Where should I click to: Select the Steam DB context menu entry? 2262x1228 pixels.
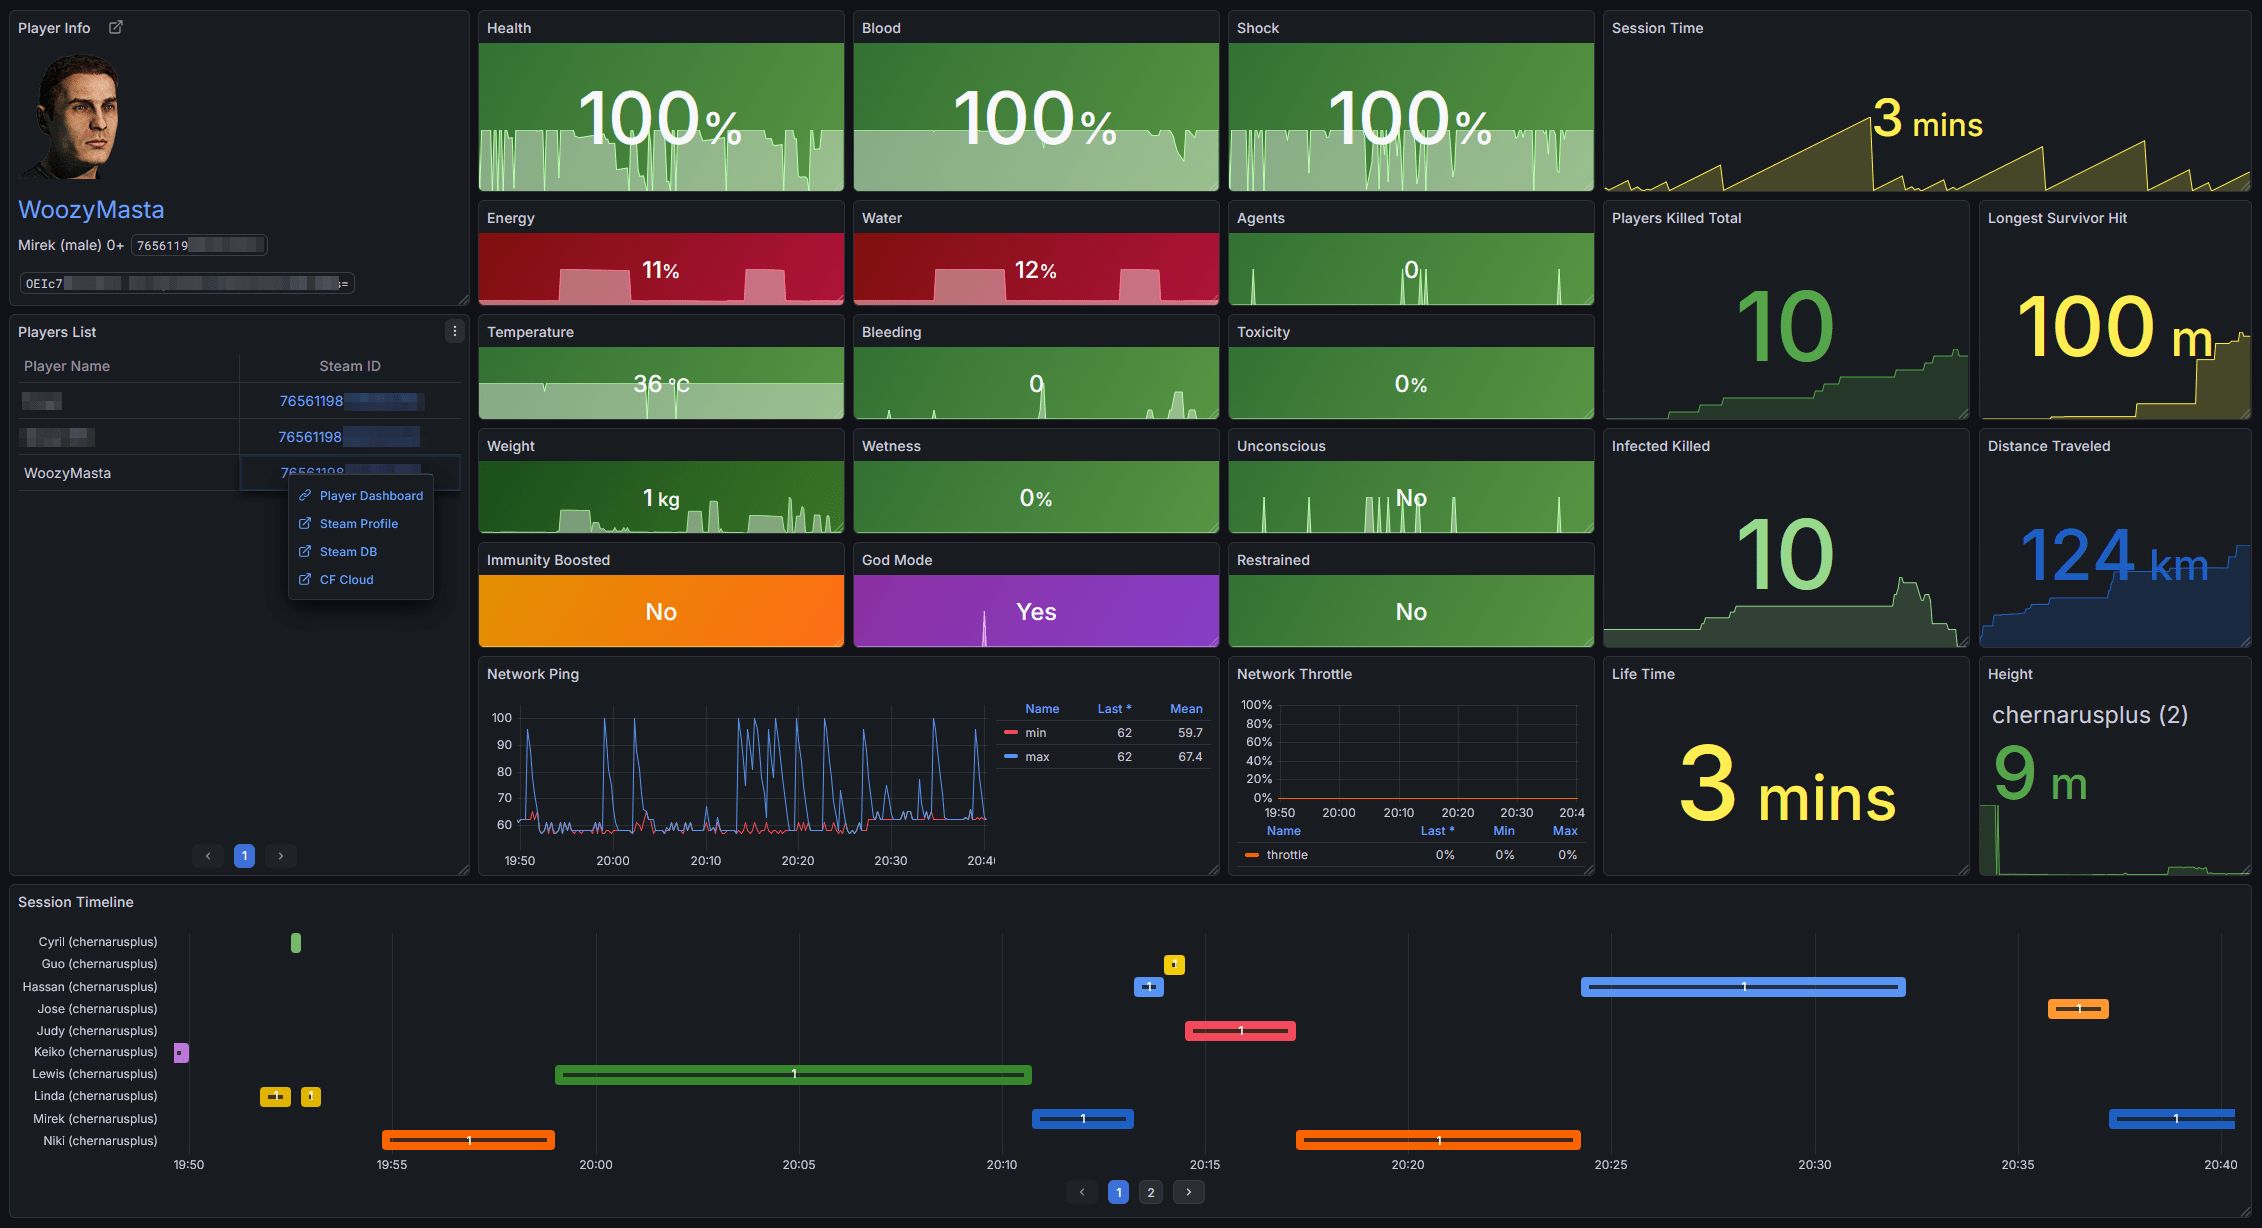coord(348,552)
